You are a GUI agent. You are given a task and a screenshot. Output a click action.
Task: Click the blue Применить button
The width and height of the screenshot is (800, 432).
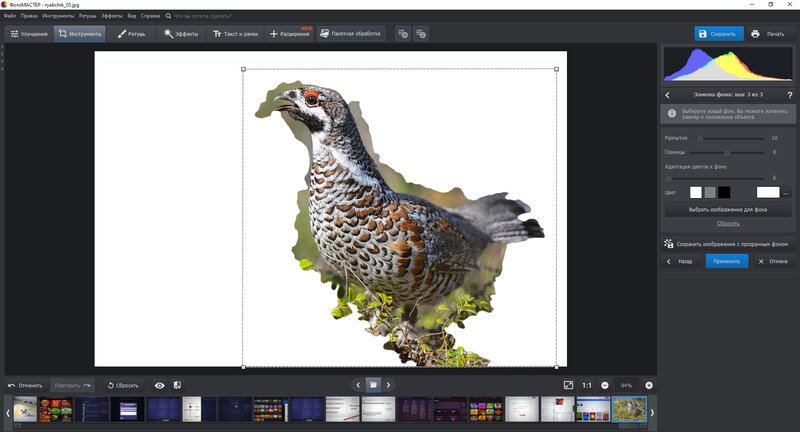click(727, 261)
